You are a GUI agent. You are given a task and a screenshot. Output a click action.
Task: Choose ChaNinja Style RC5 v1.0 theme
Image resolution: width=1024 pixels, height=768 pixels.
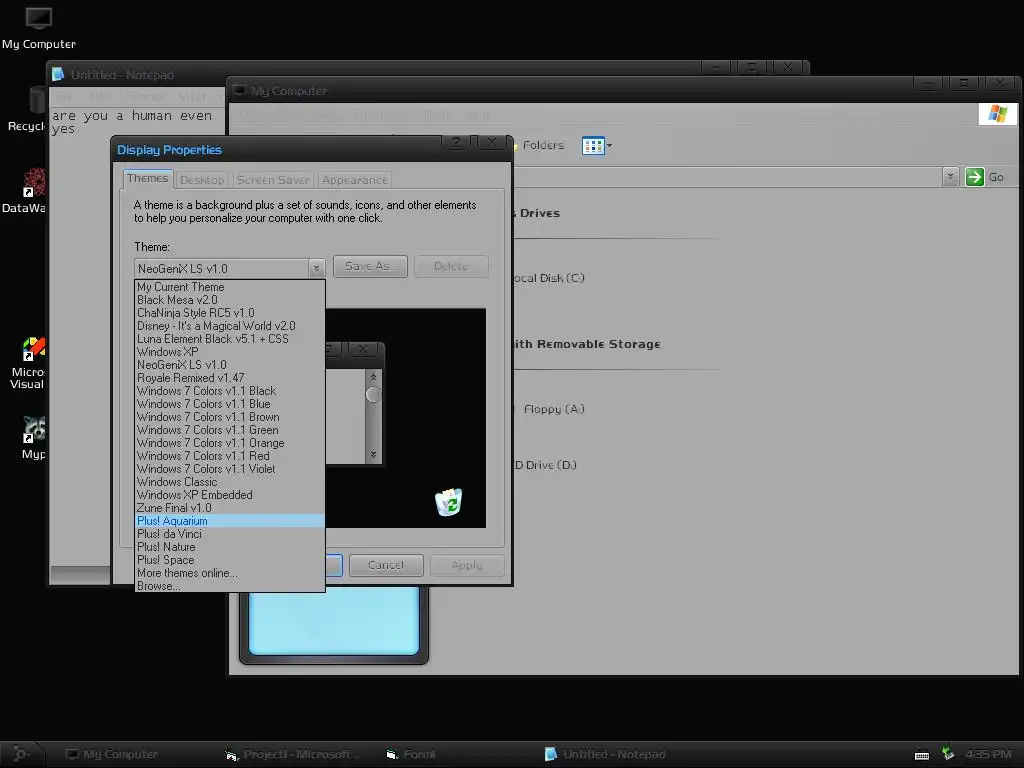(230, 313)
